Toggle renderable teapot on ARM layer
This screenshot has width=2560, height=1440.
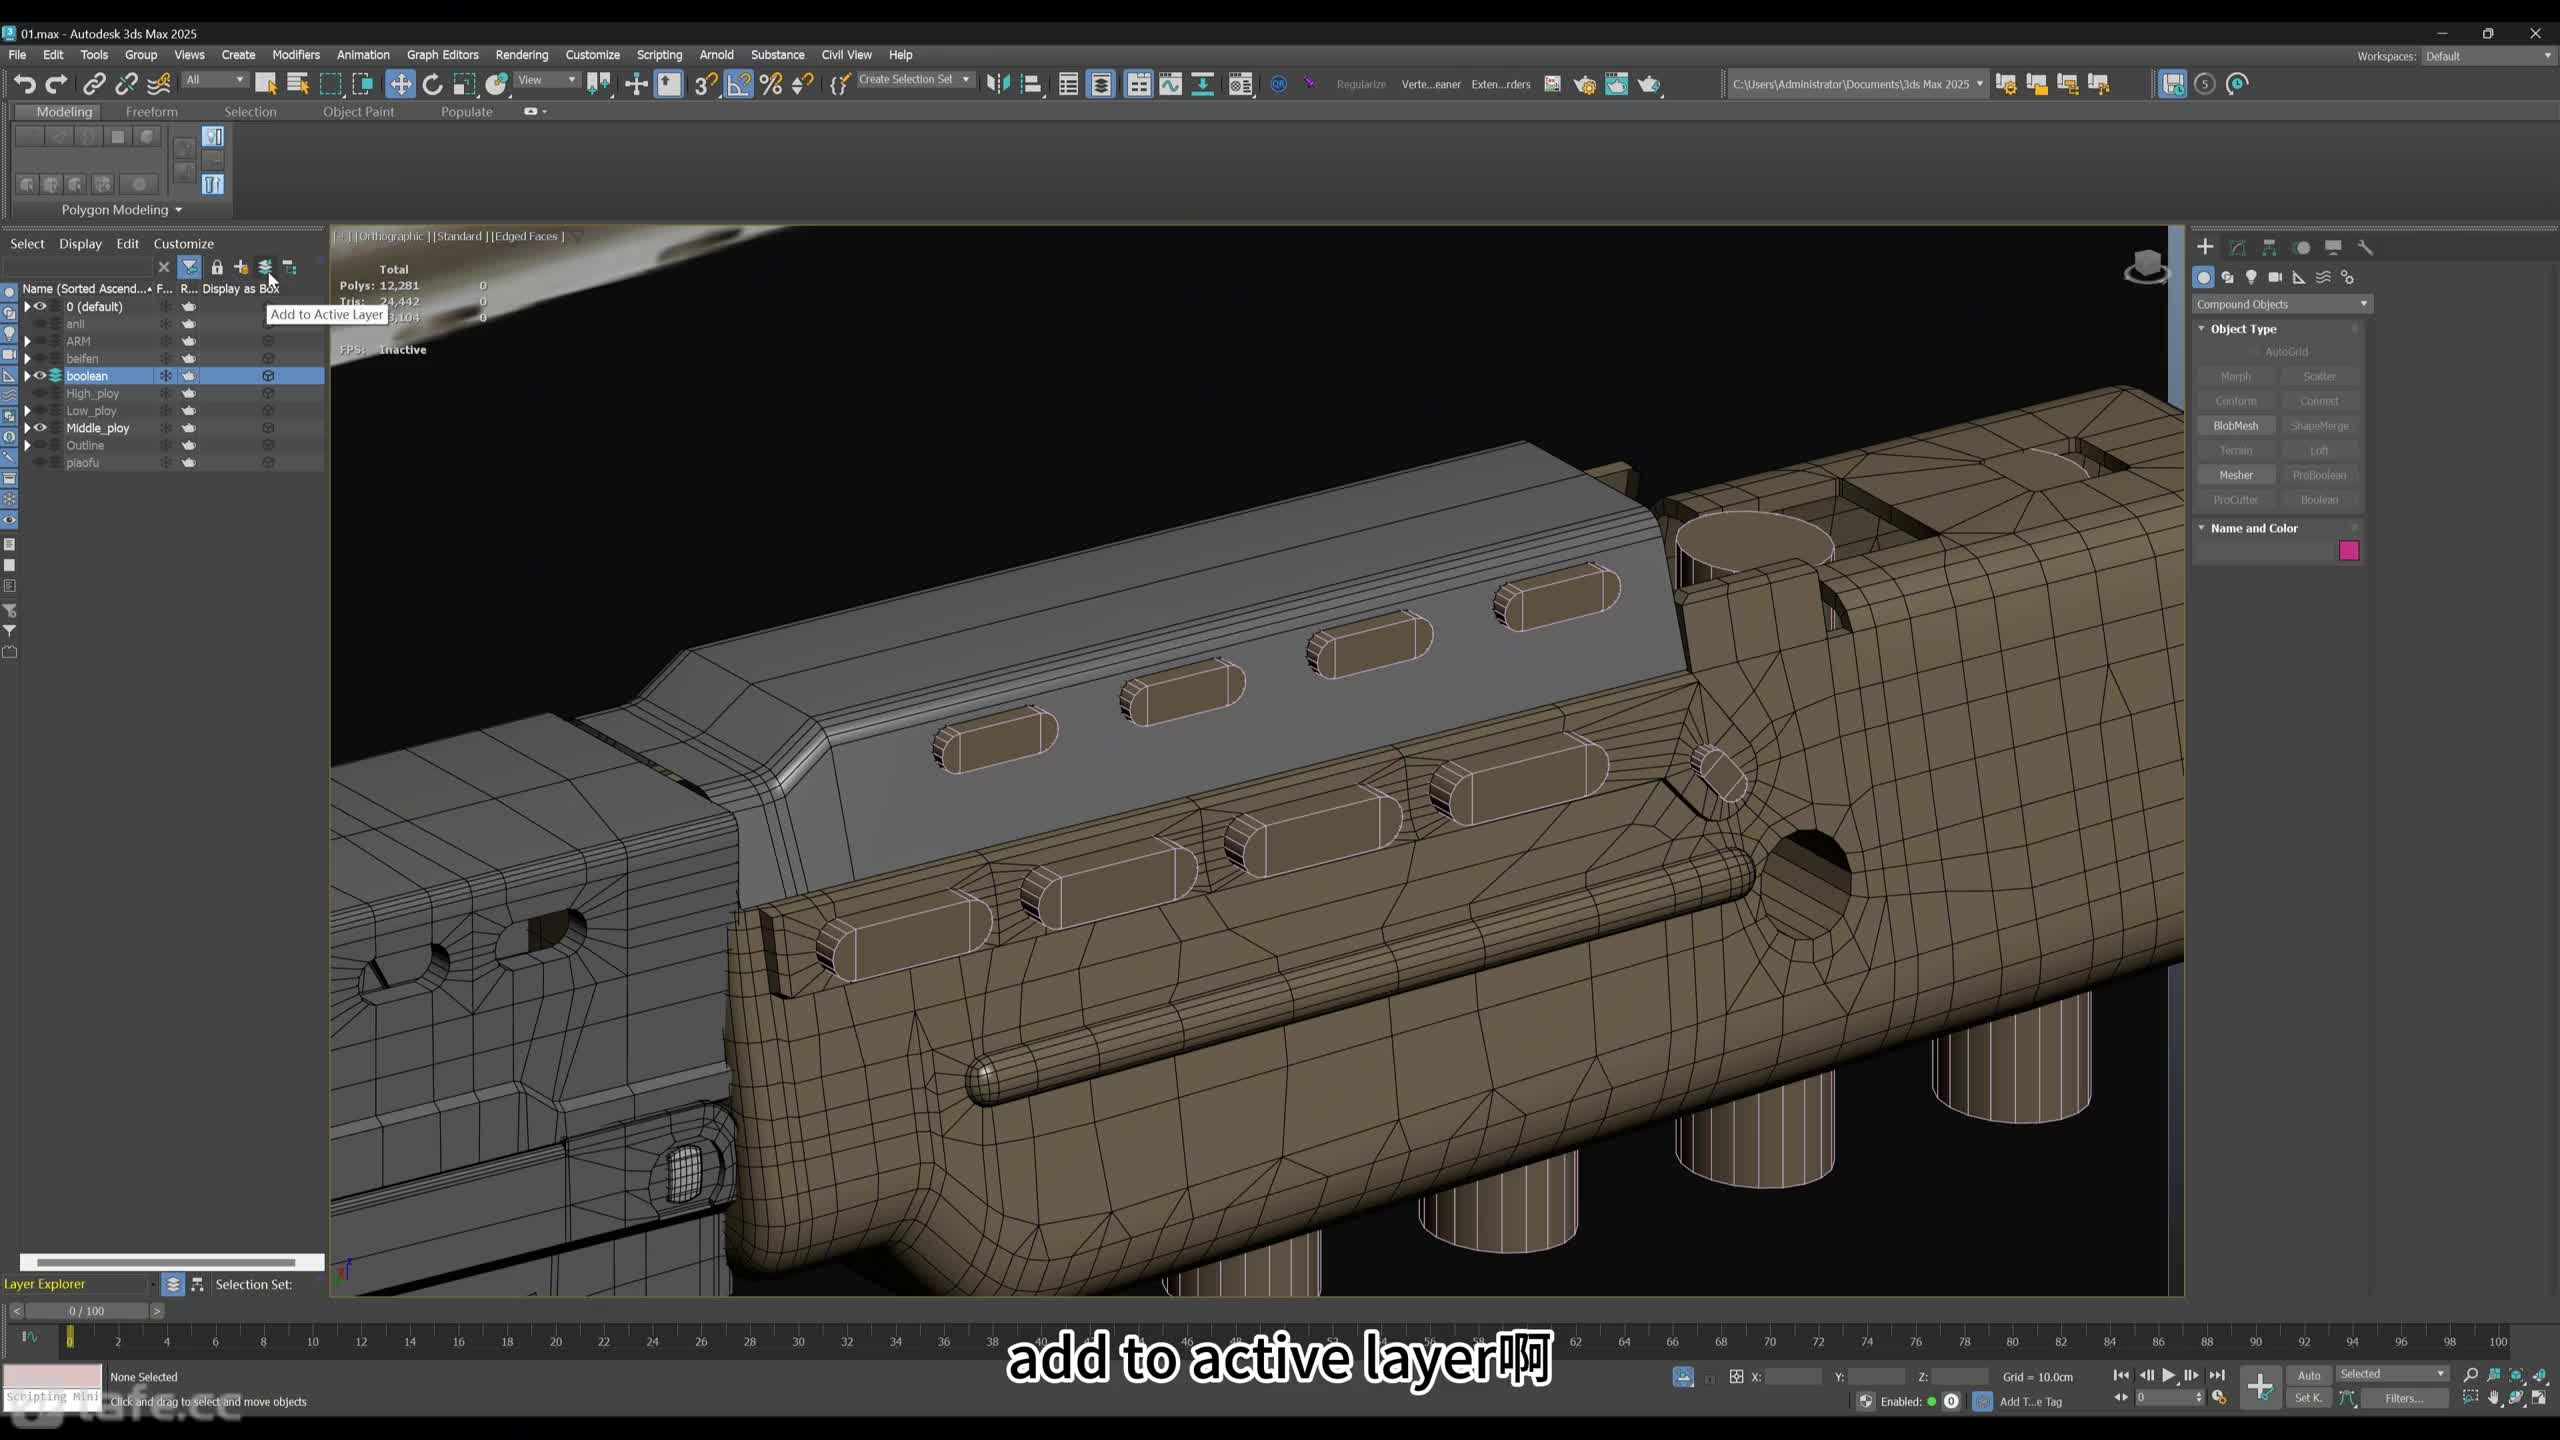[189, 341]
